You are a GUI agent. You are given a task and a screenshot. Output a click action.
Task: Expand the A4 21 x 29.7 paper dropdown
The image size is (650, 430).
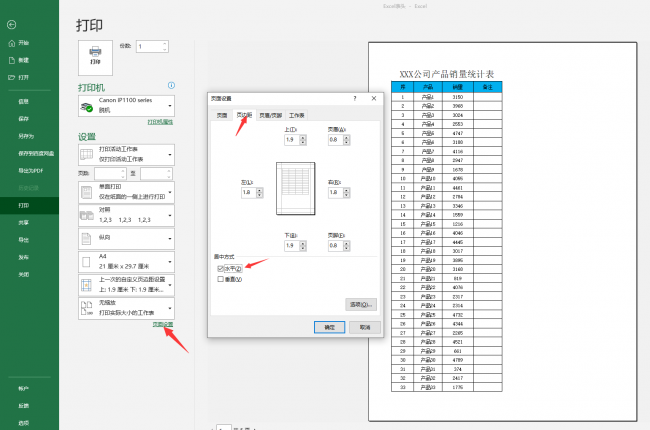click(x=170, y=262)
